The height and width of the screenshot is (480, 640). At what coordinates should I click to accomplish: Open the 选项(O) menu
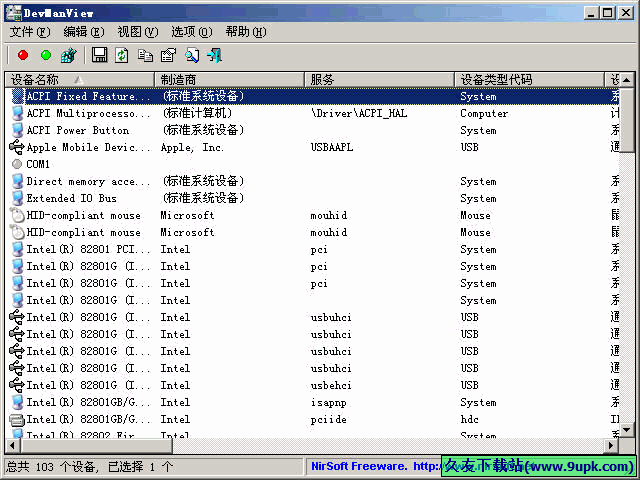pos(191,32)
